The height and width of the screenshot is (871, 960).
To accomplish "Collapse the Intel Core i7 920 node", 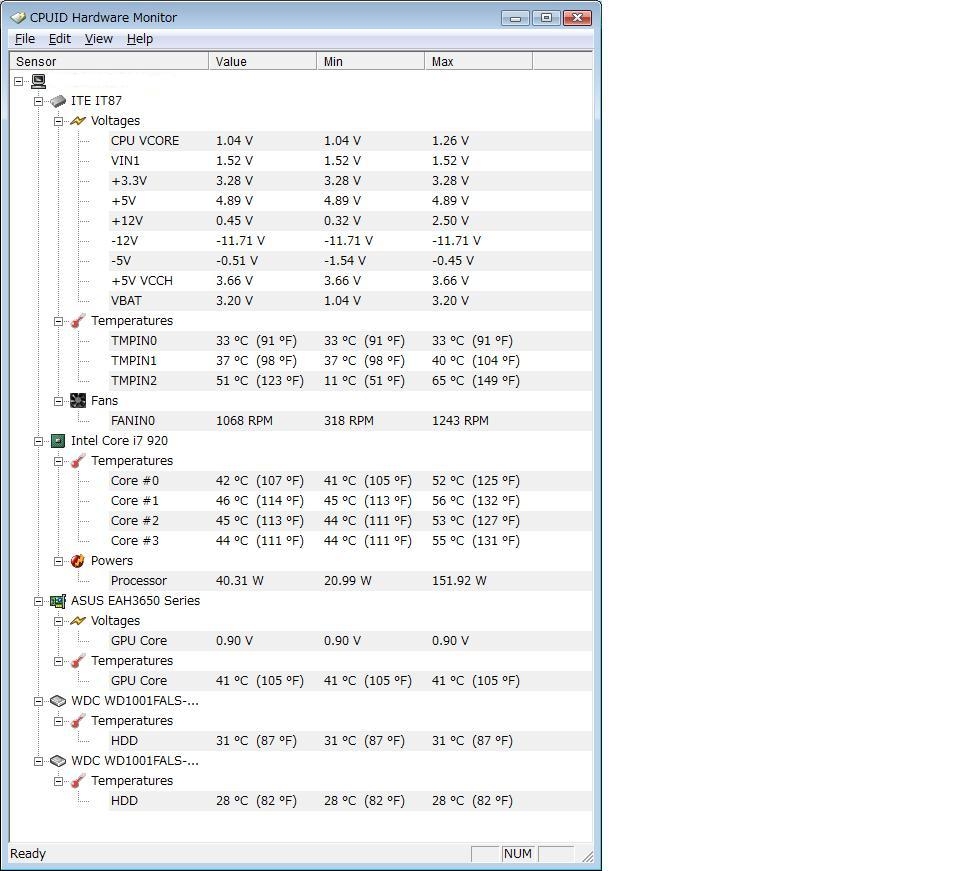I will pos(38,441).
